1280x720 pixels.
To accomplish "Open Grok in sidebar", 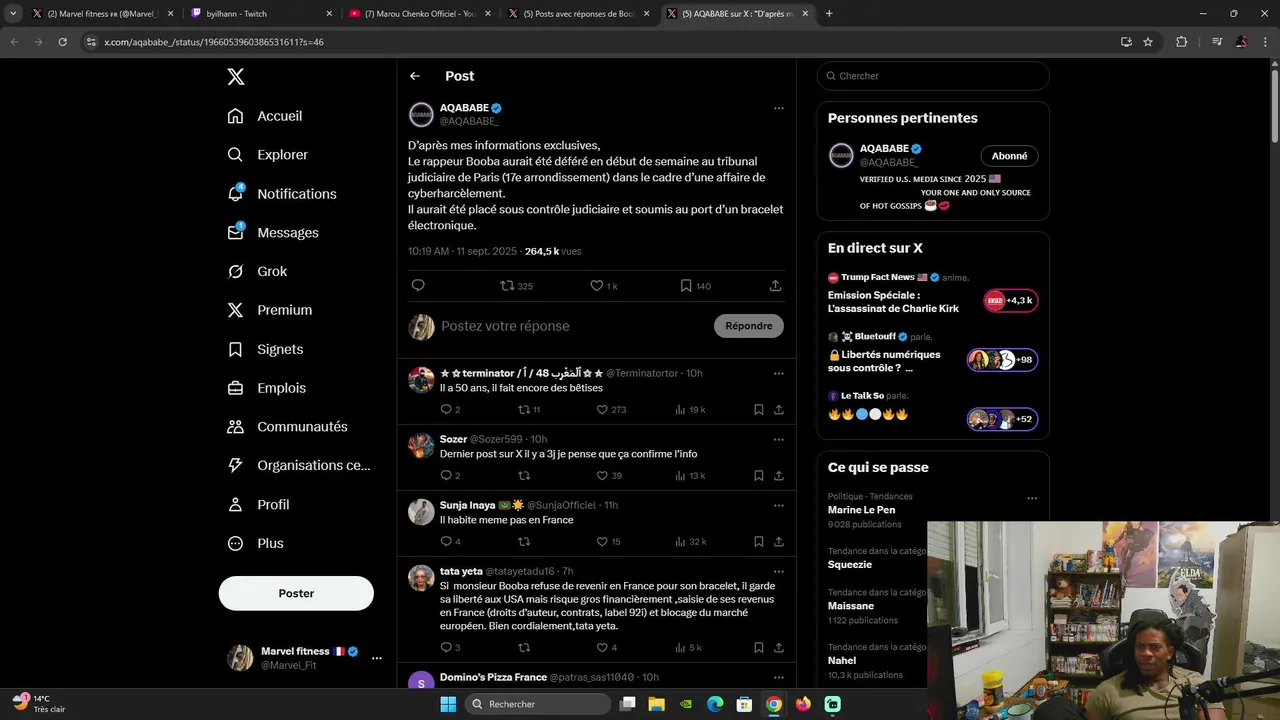I will 258,272.
